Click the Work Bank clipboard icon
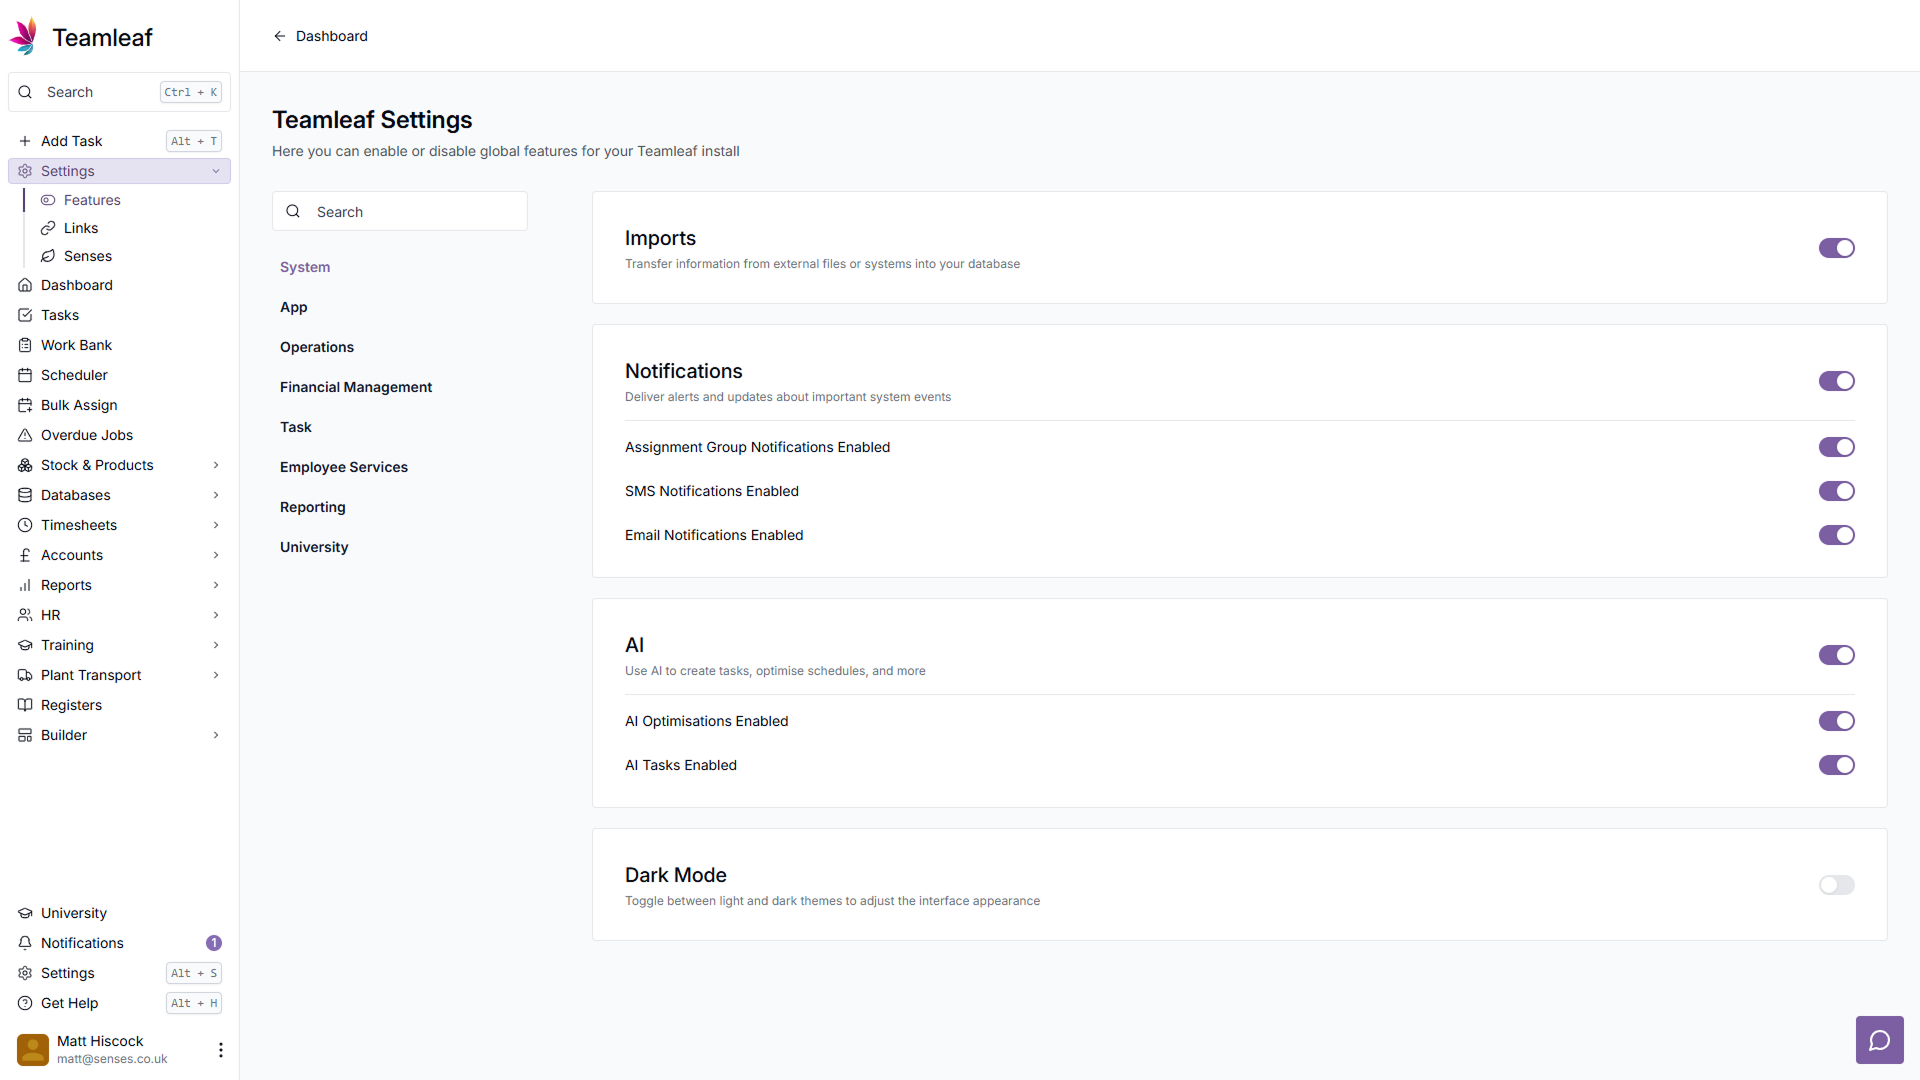This screenshot has width=1920, height=1080. coord(25,345)
